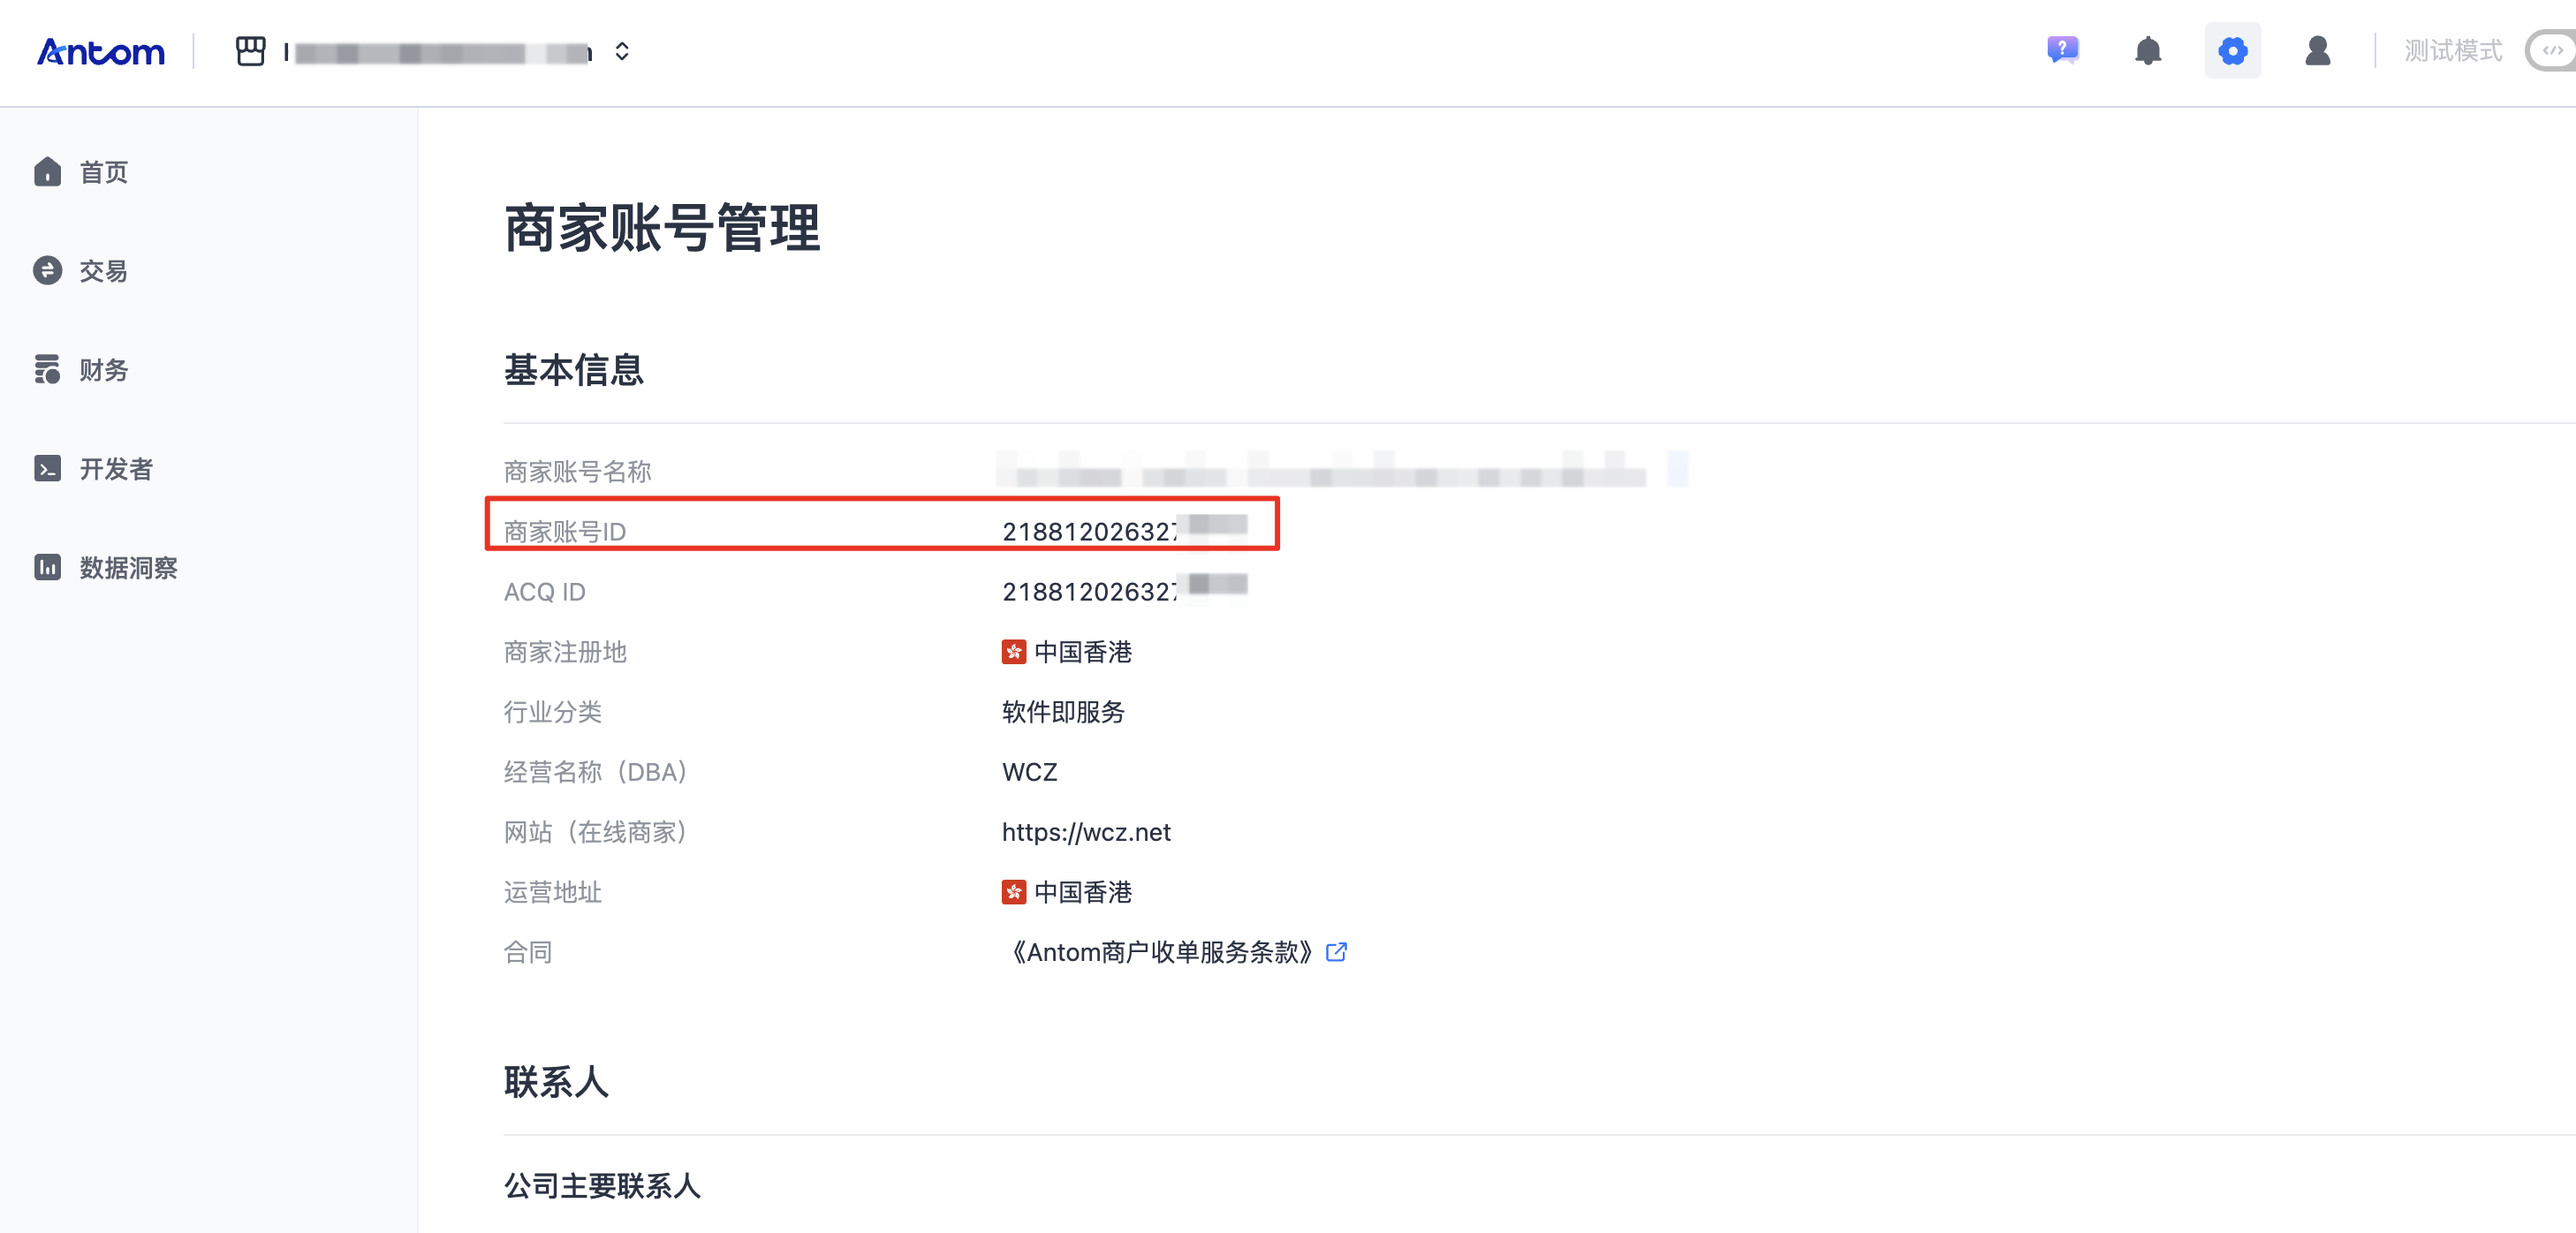Image resolution: width=2576 pixels, height=1233 pixels.
Task: Open the notifications bell
Action: point(2147,50)
